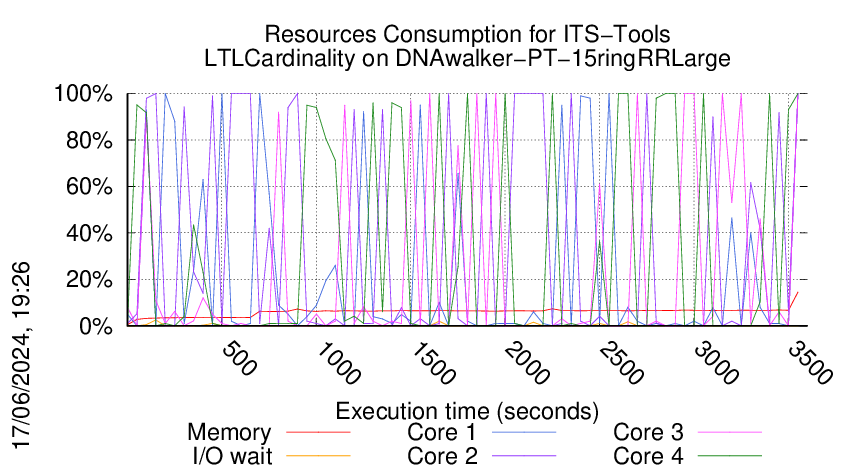Click the 80% y-axis label

pos(89,140)
